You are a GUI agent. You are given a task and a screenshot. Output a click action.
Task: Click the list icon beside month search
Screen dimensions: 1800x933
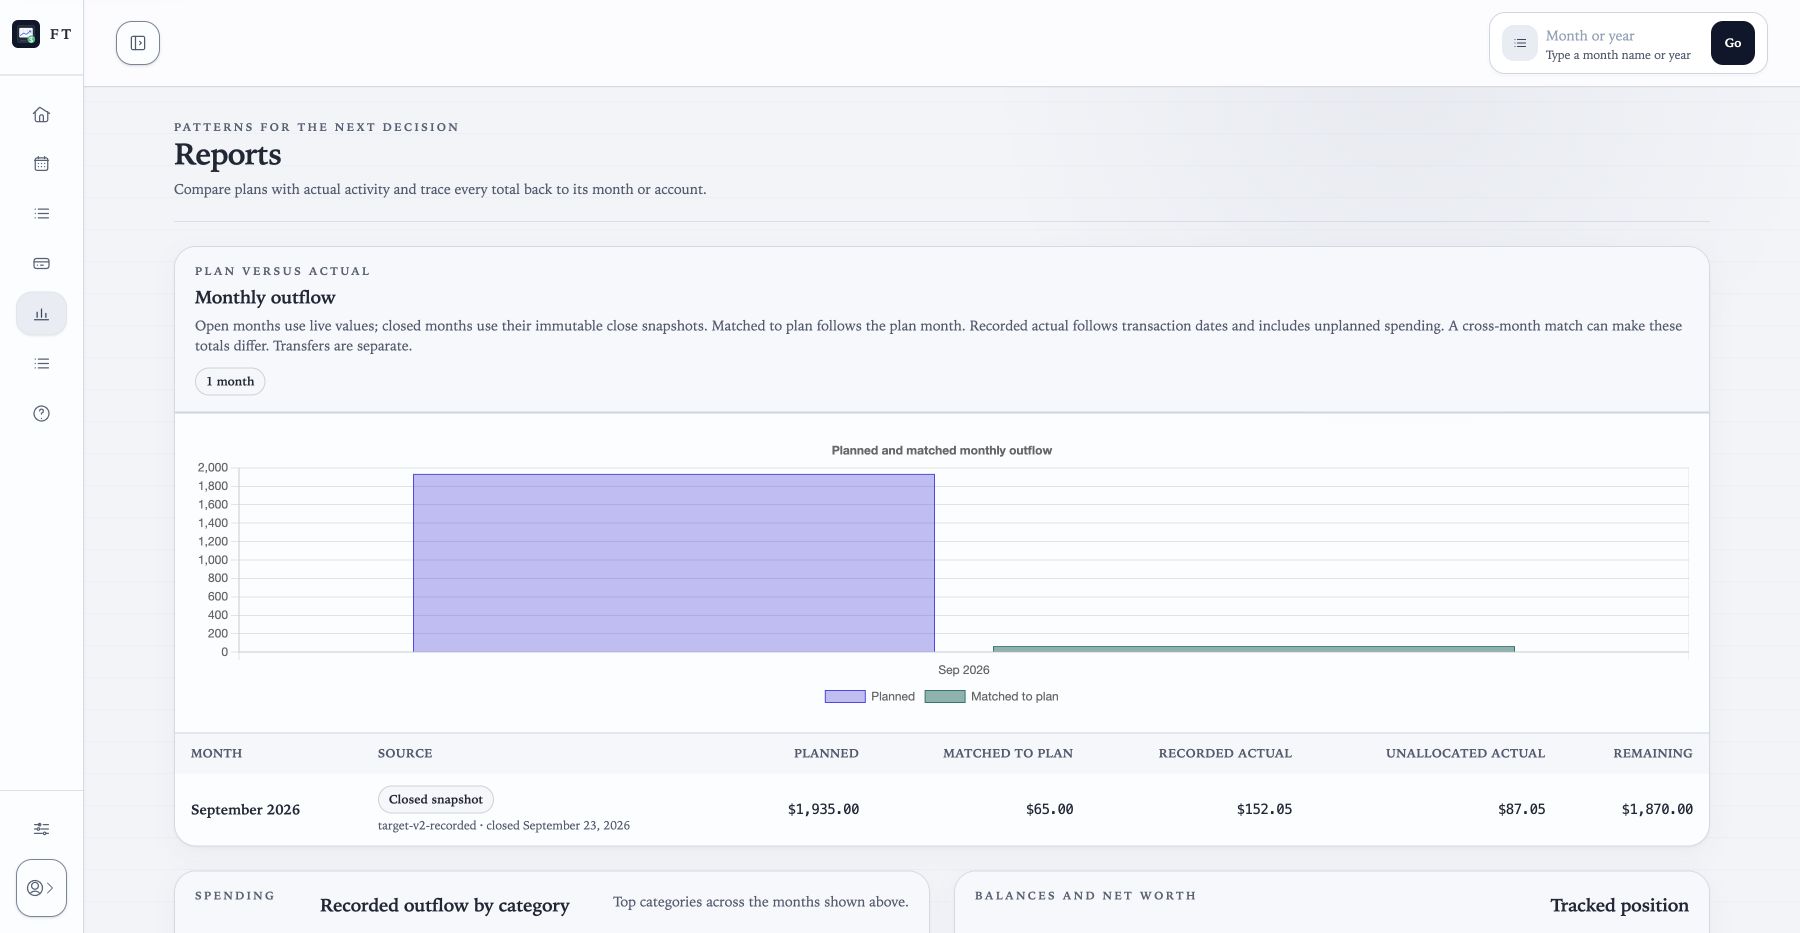pos(1519,43)
